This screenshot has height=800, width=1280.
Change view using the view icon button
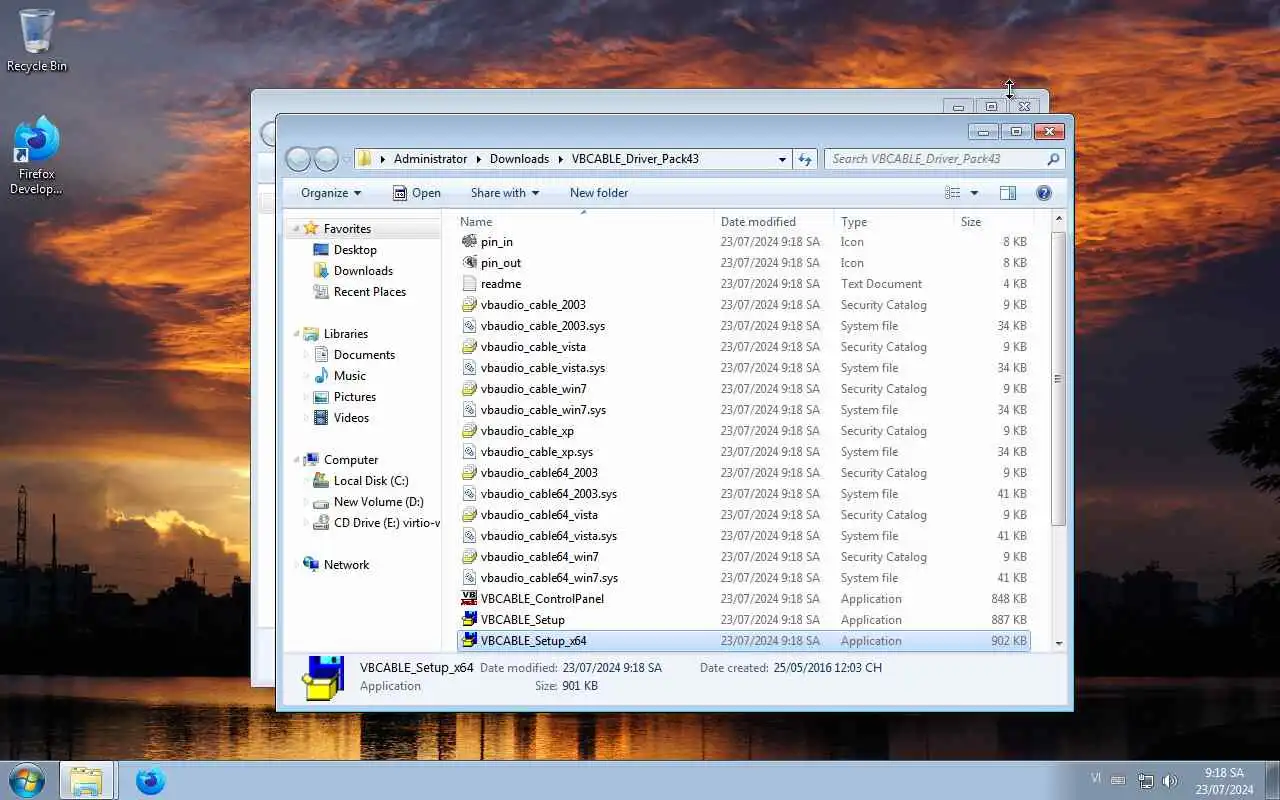click(953, 193)
